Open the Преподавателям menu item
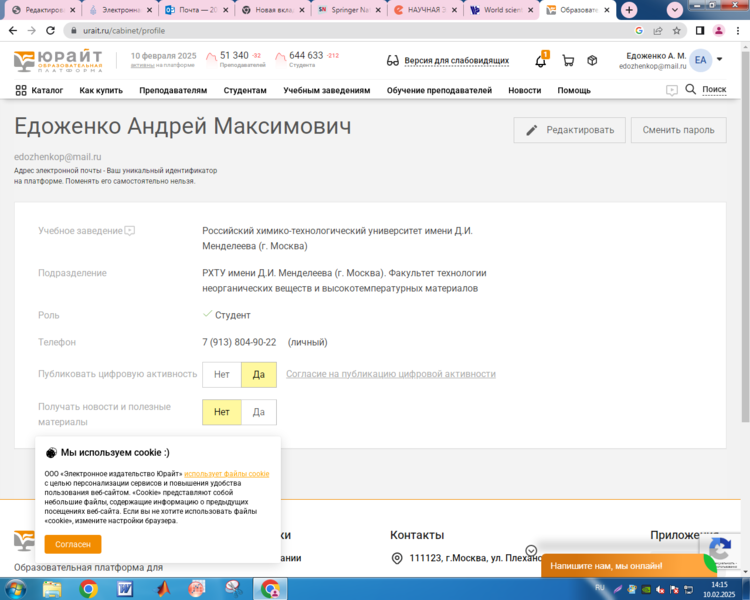This screenshot has width=750, height=600. (173, 90)
